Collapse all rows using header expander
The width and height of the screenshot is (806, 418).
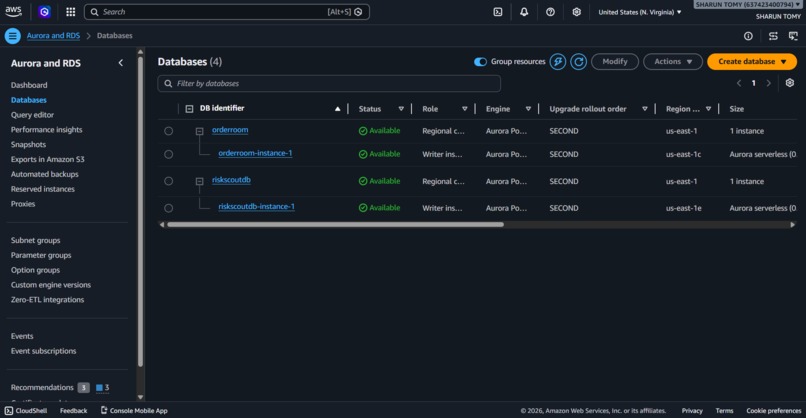[x=189, y=109]
